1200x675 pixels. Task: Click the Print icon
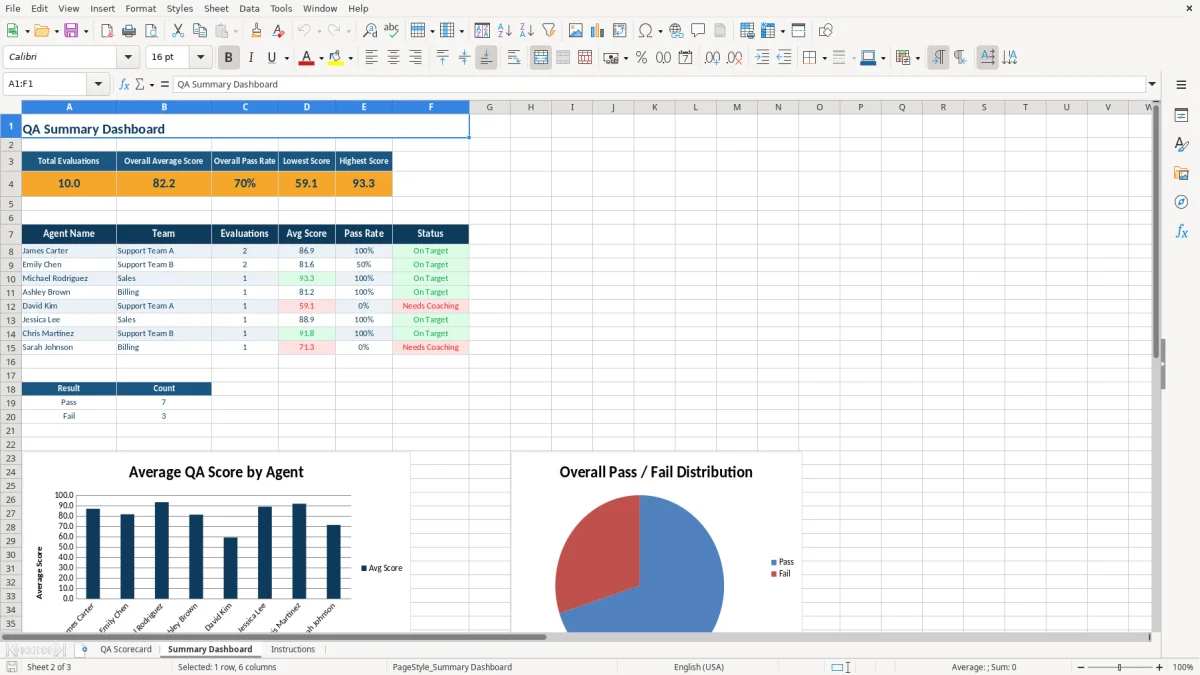129,31
